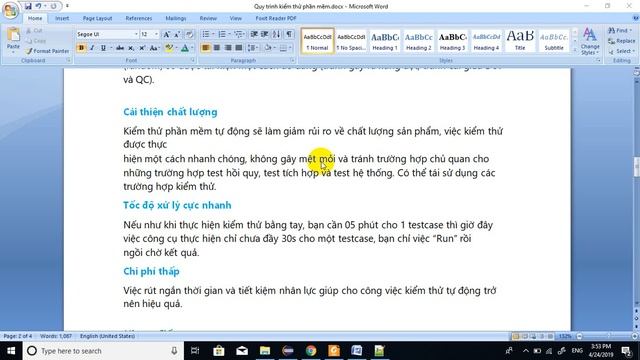The width and height of the screenshot is (640, 360).
Task: Click the Type here to search box
Action: pos(104,351)
